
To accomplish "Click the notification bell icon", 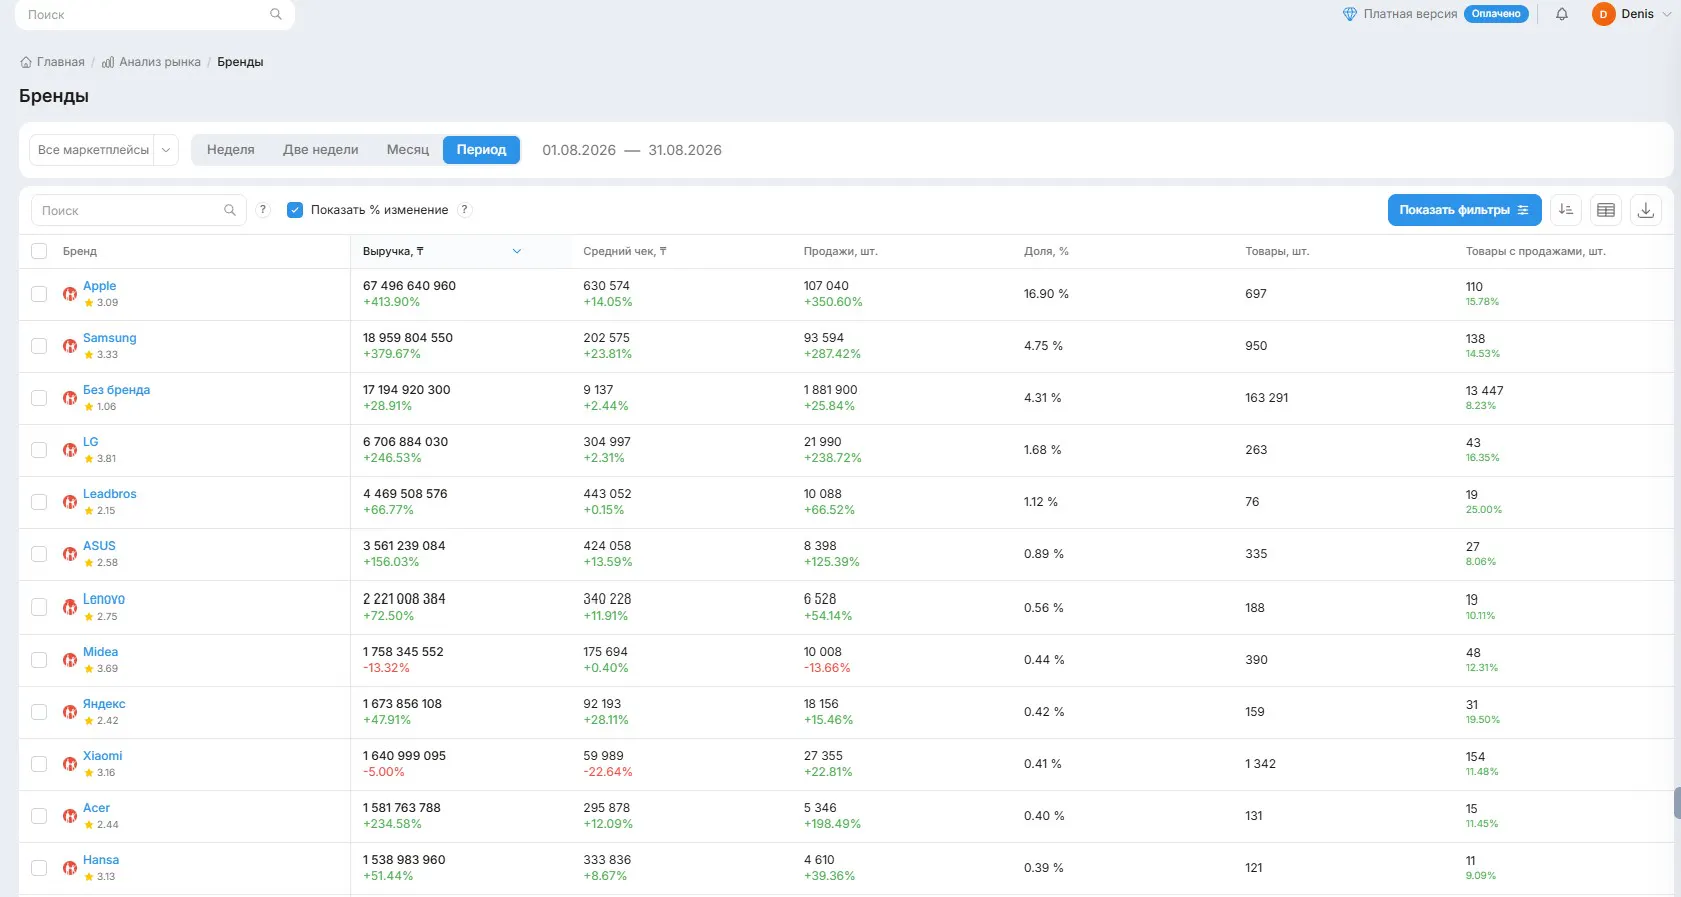I will coord(1562,14).
